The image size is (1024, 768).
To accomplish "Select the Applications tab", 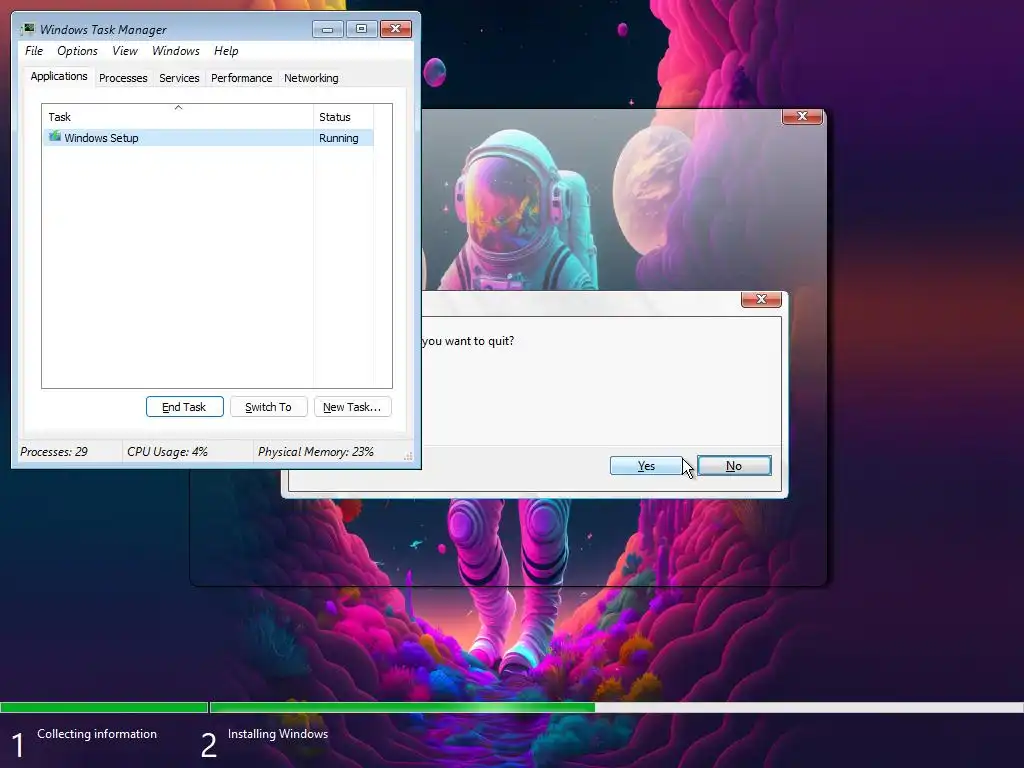I will 59,76.
